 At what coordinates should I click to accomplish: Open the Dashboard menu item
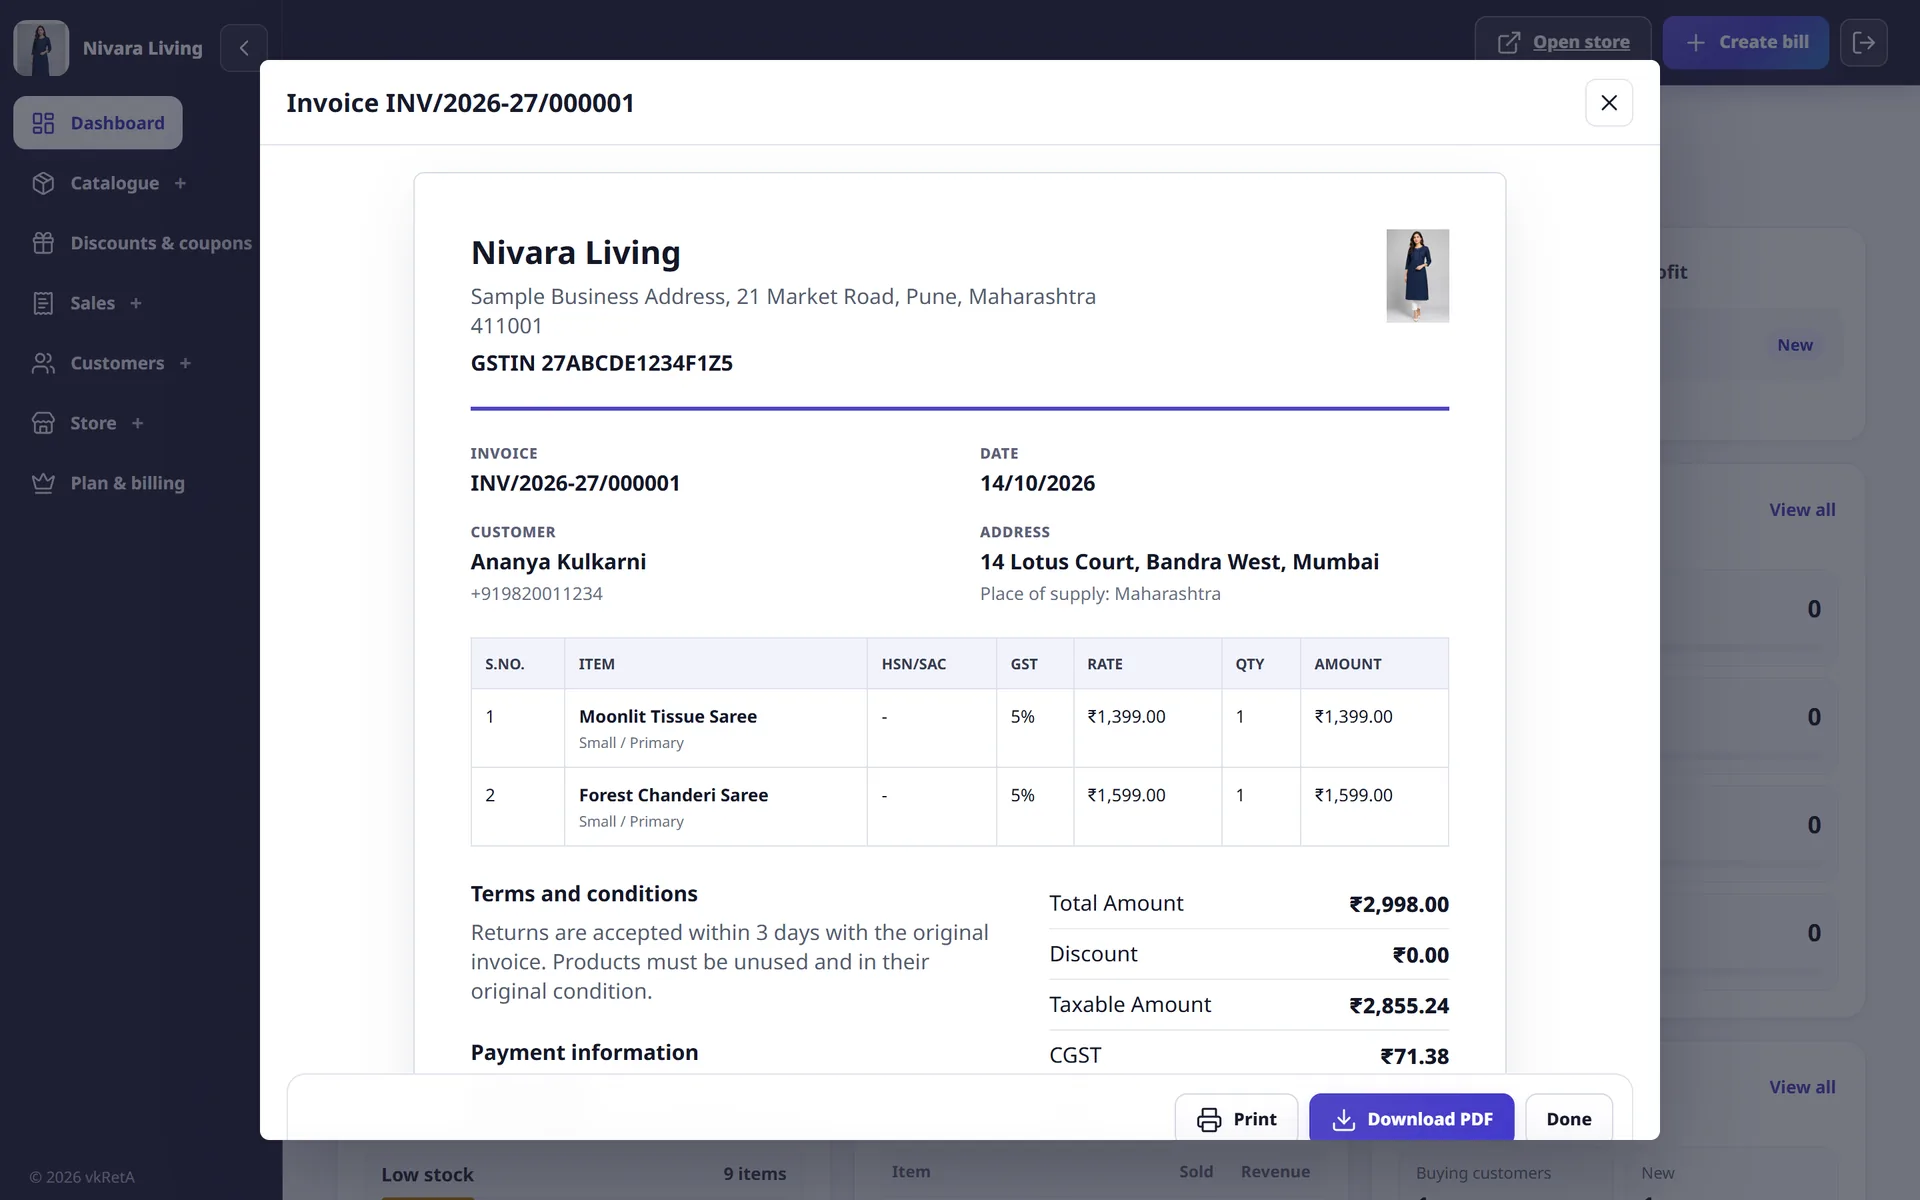point(98,123)
